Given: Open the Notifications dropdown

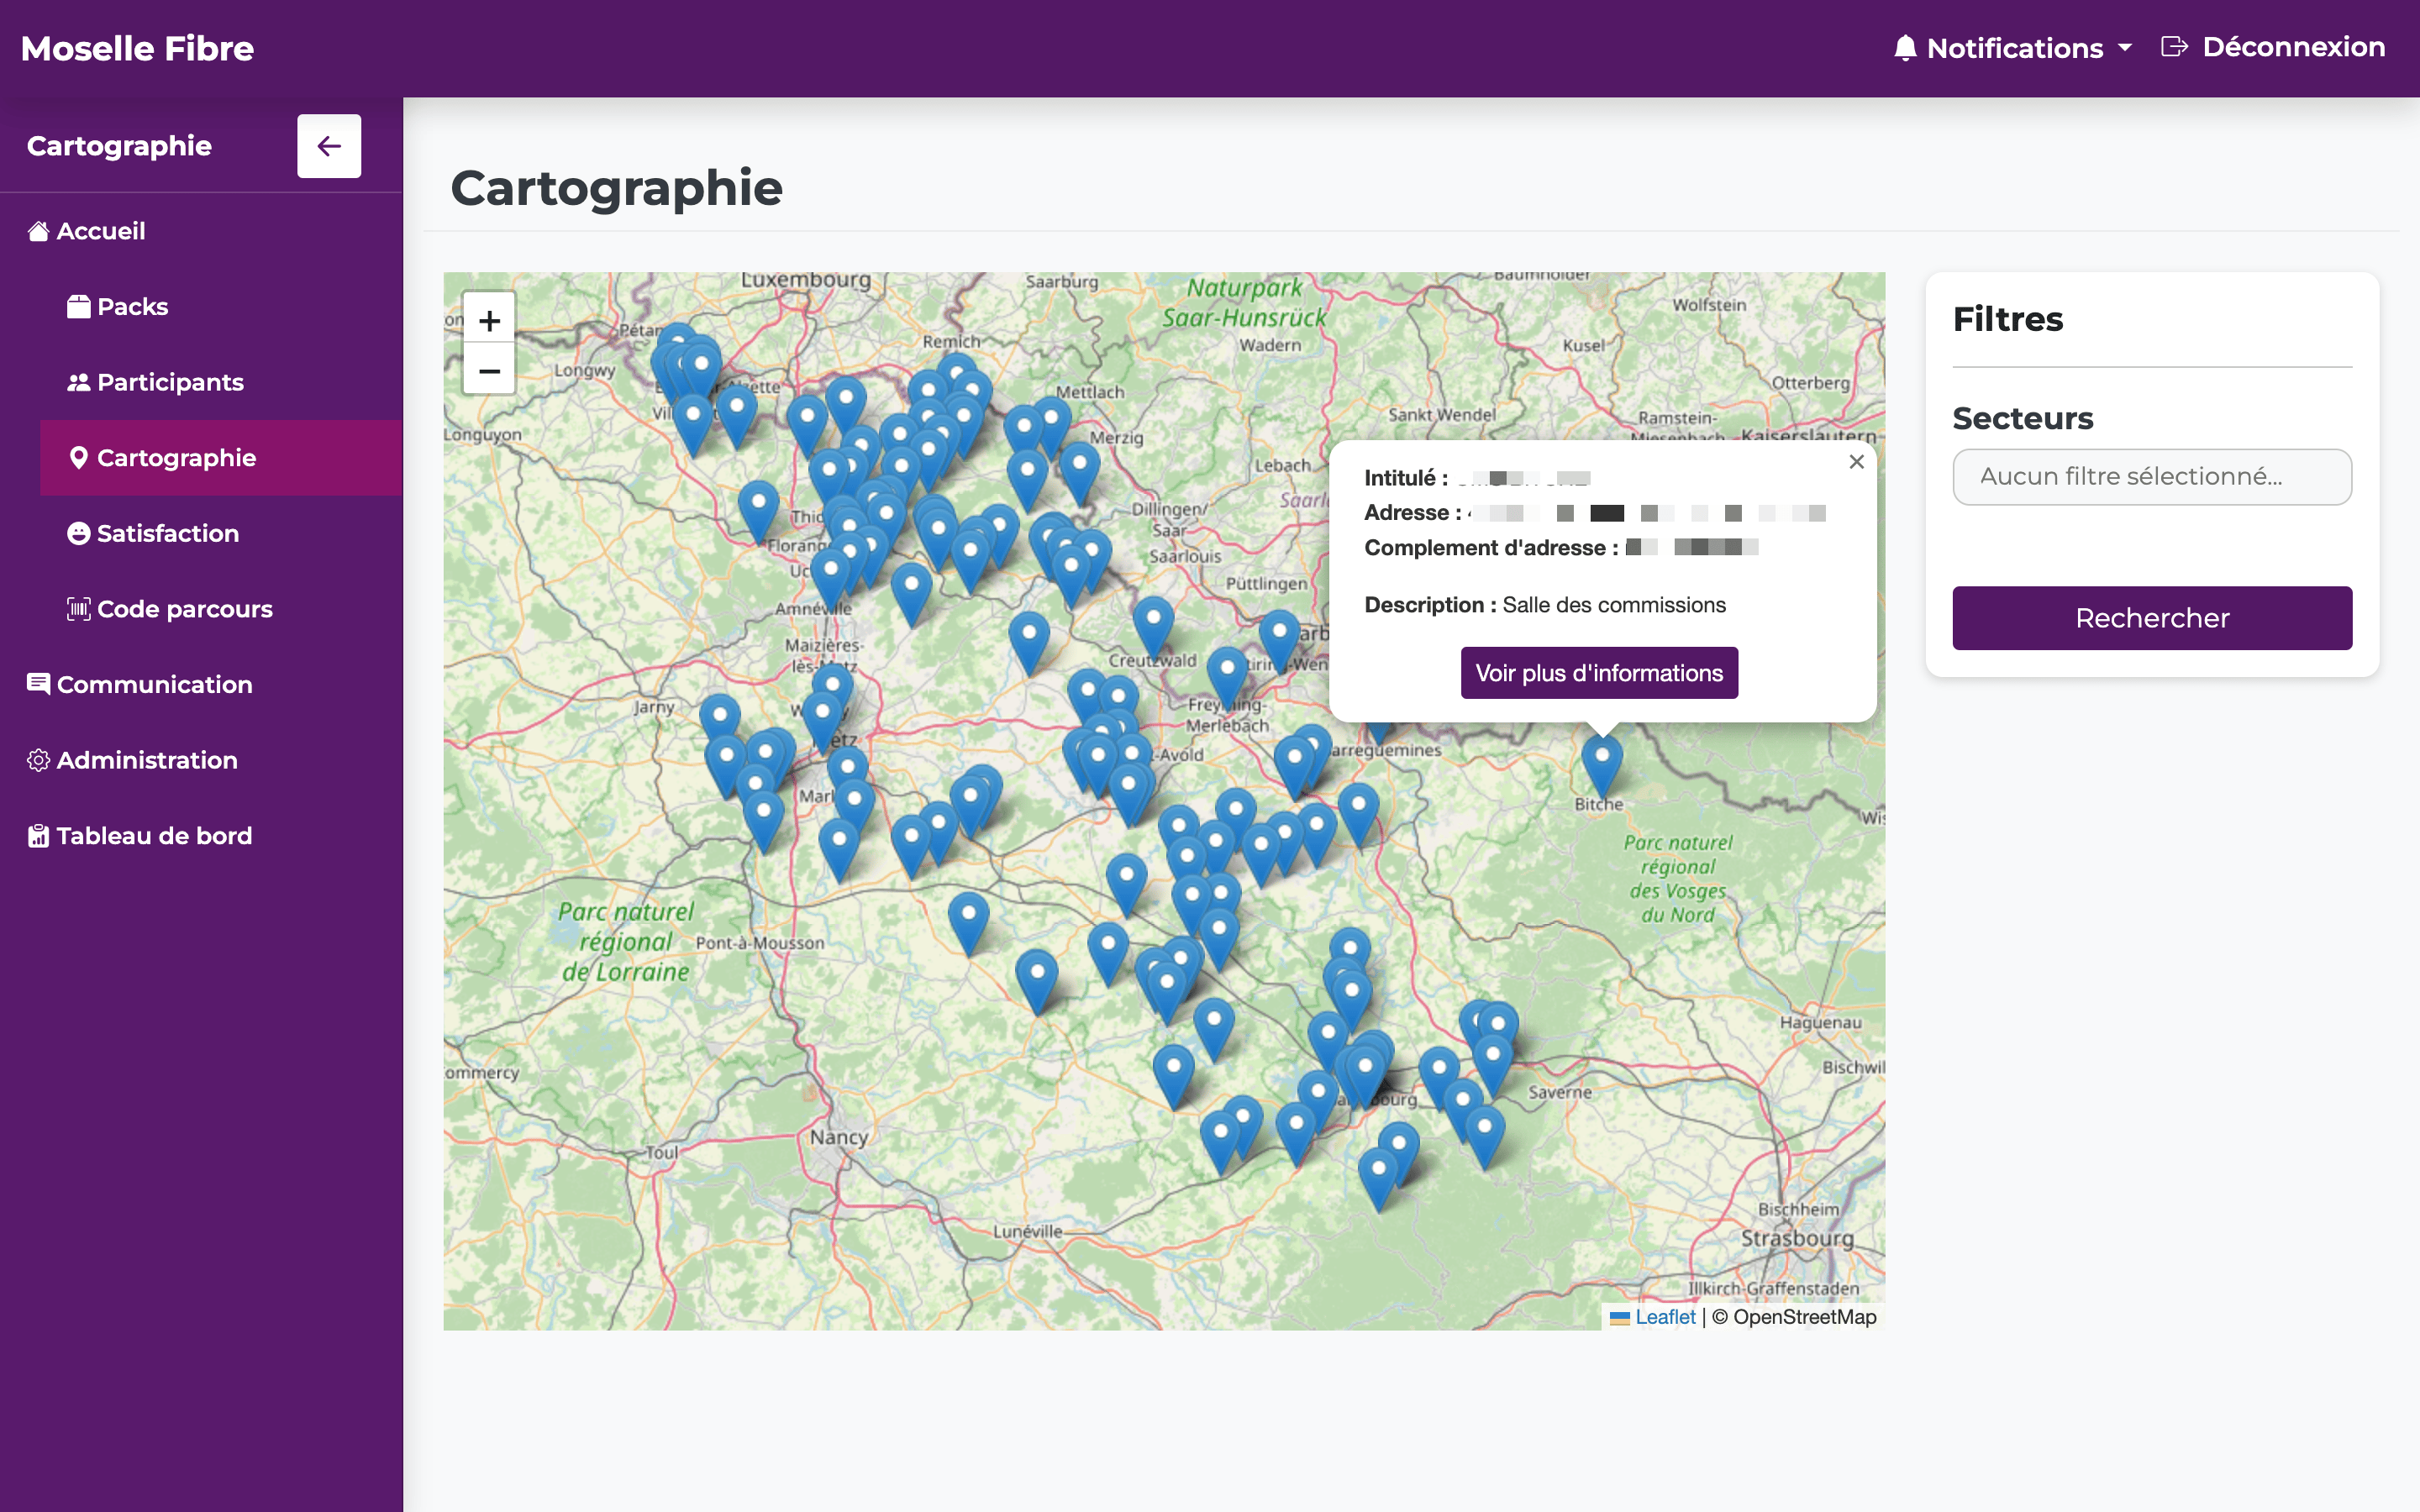Looking at the screenshot, I should (2014, 48).
